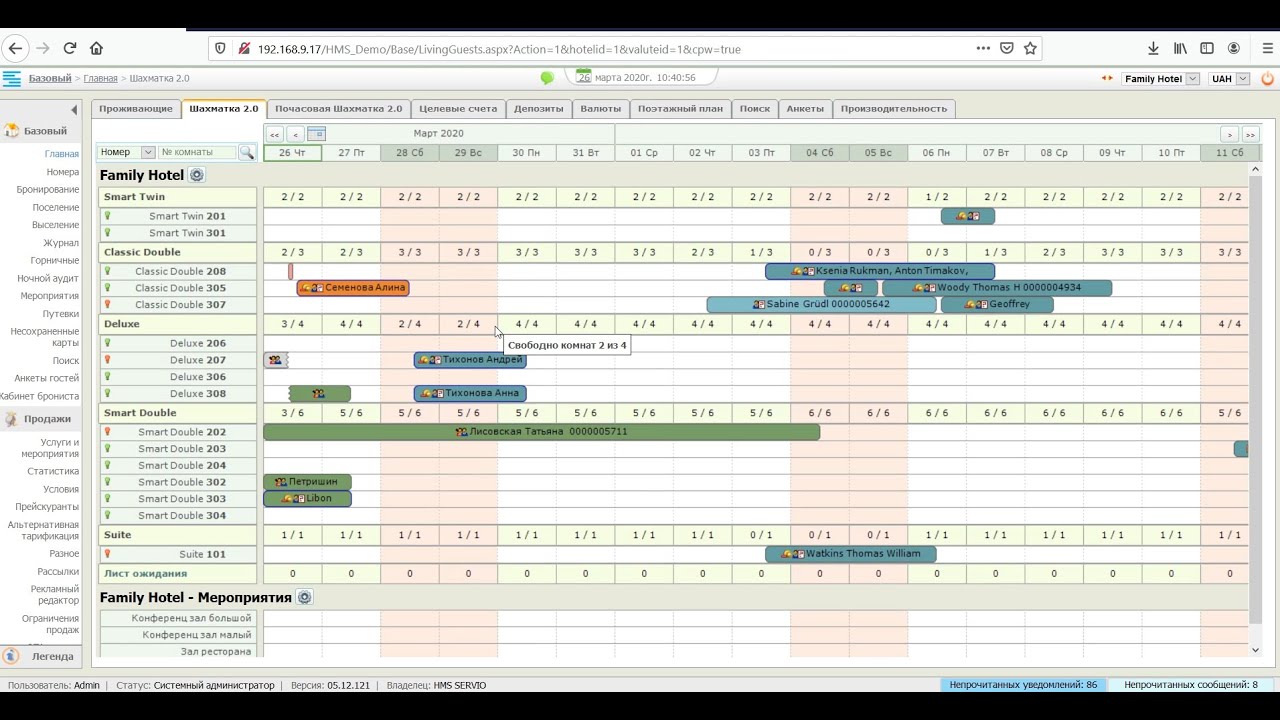
Task: Click the Непрочитанных сообщений: 8 status indicator
Action: pos(1191,685)
